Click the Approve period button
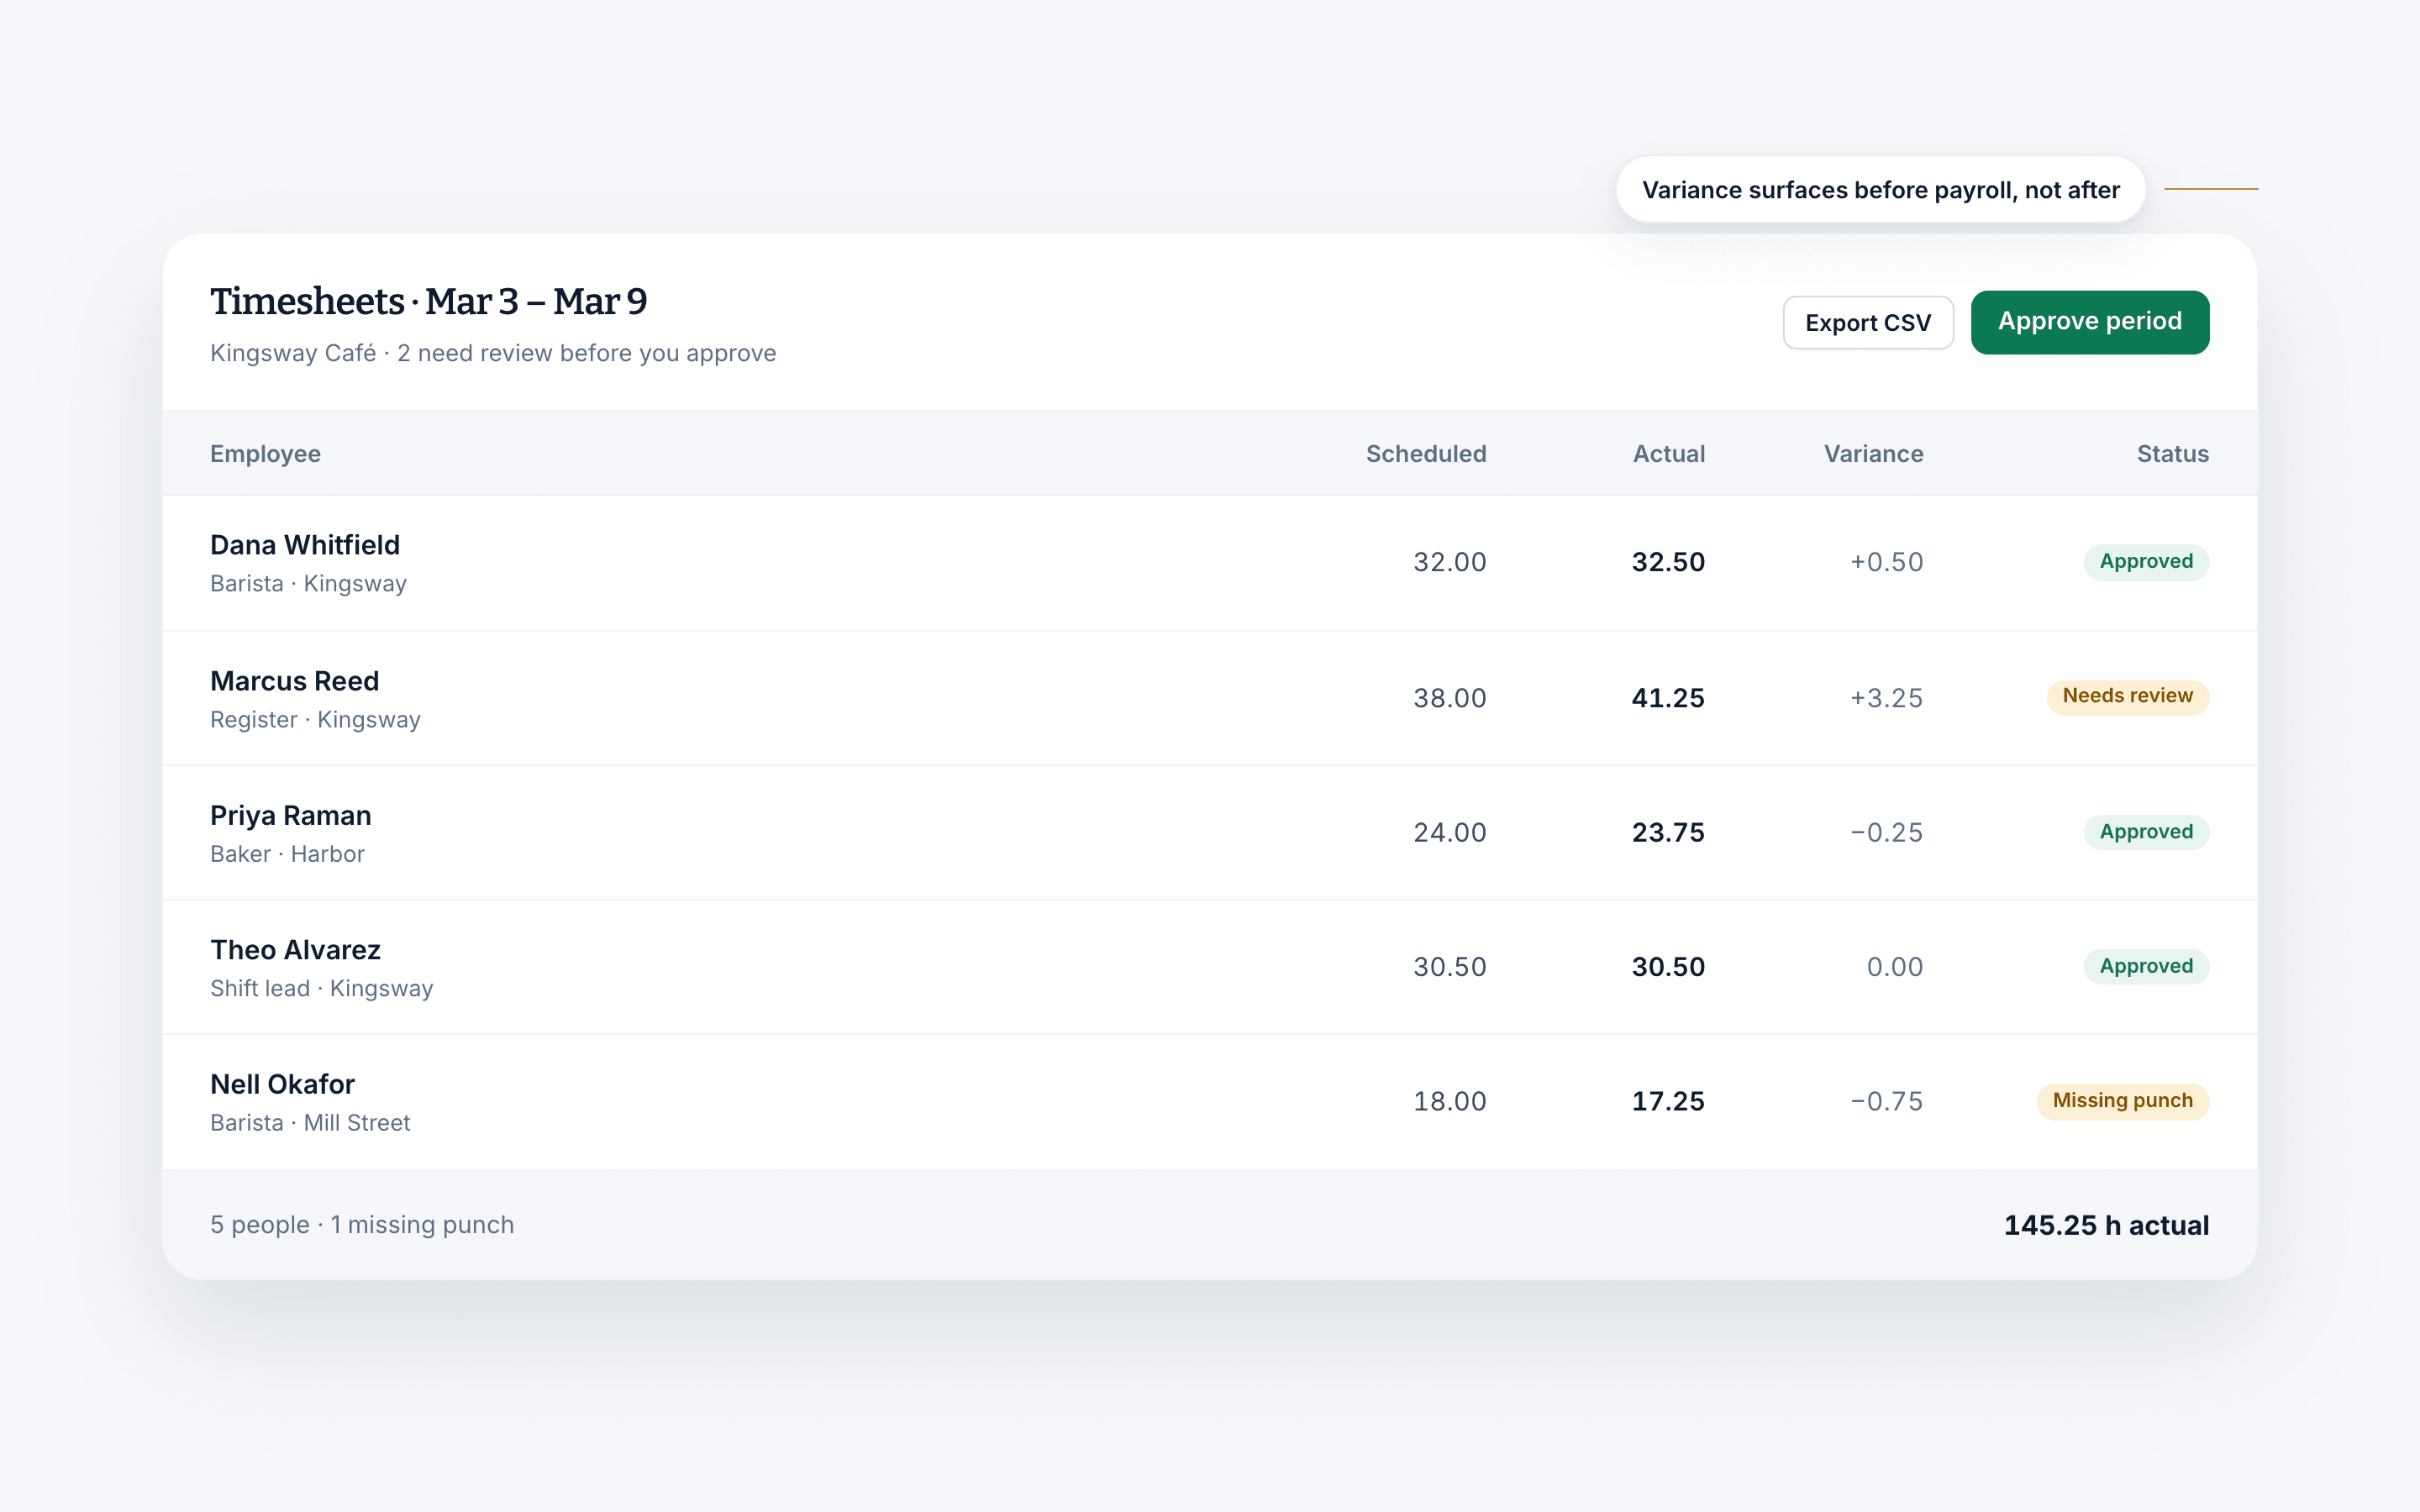Image resolution: width=2420 pixels, height=1512 pixels. pyautogui.click(x=2090, y=322)
